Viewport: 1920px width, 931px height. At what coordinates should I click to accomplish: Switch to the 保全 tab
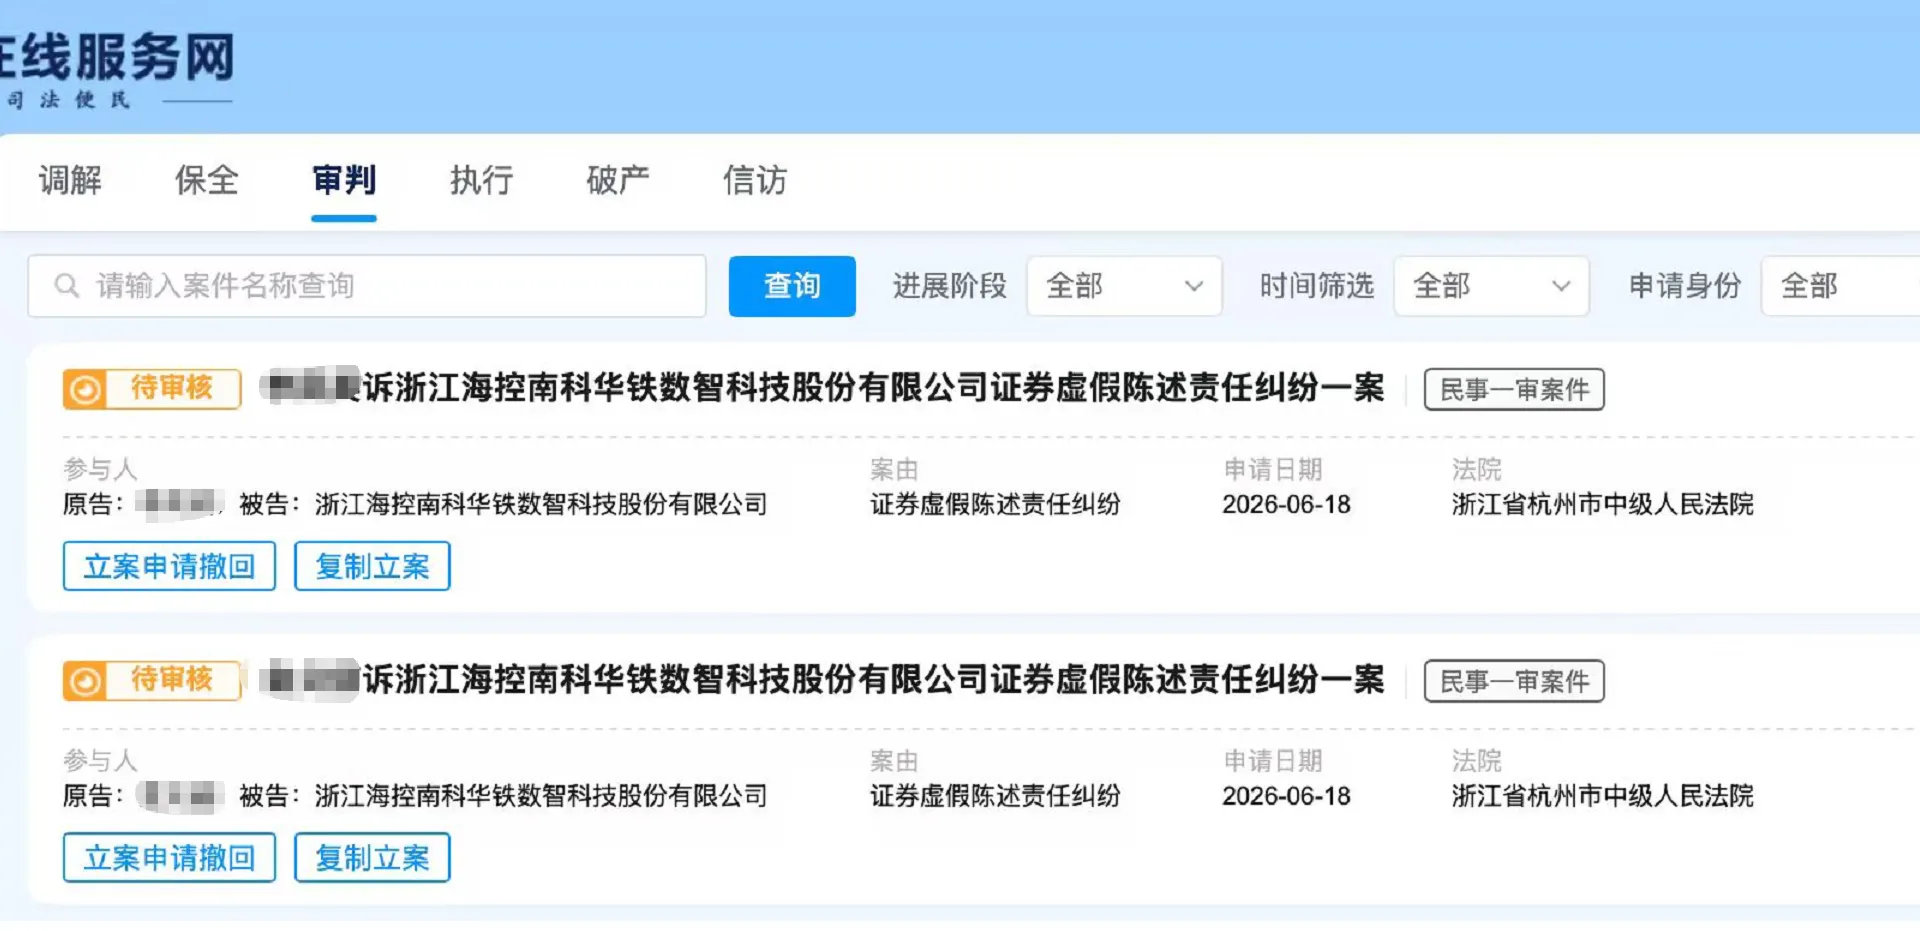(x=207, y=180)
